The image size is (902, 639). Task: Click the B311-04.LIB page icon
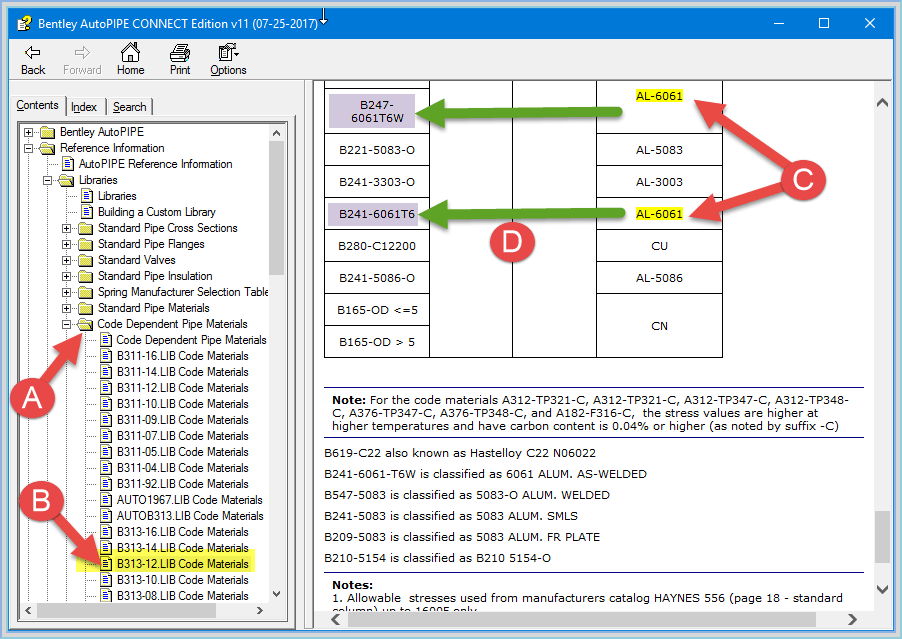coord(106,468)
